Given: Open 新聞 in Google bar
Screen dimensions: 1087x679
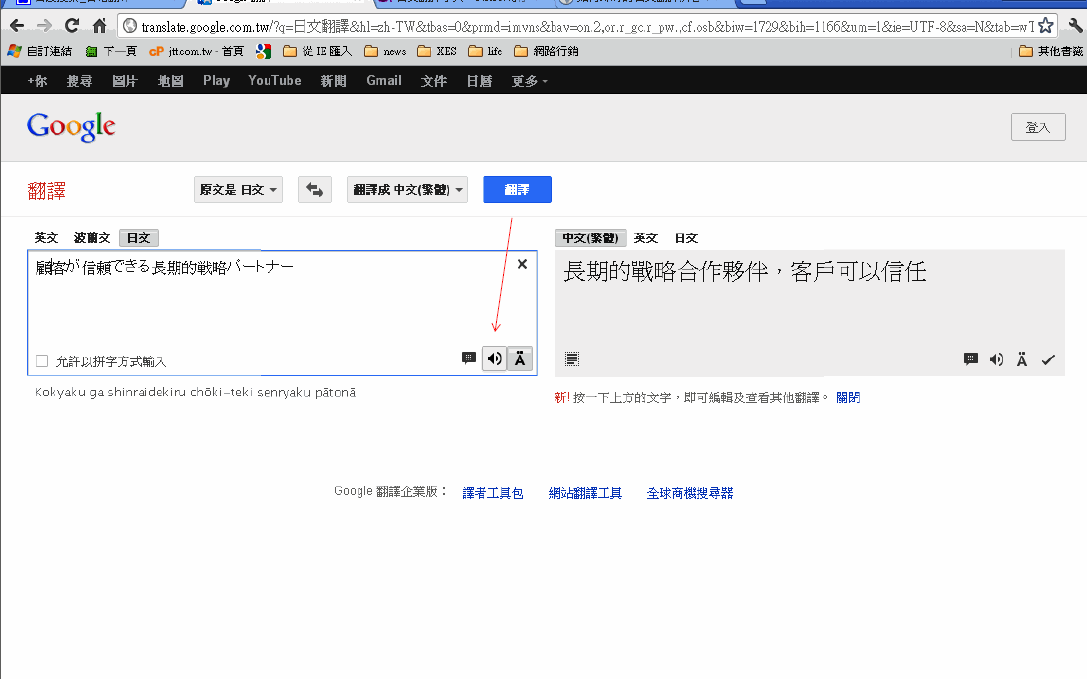Looking at the screenshot, I should 333,81.
